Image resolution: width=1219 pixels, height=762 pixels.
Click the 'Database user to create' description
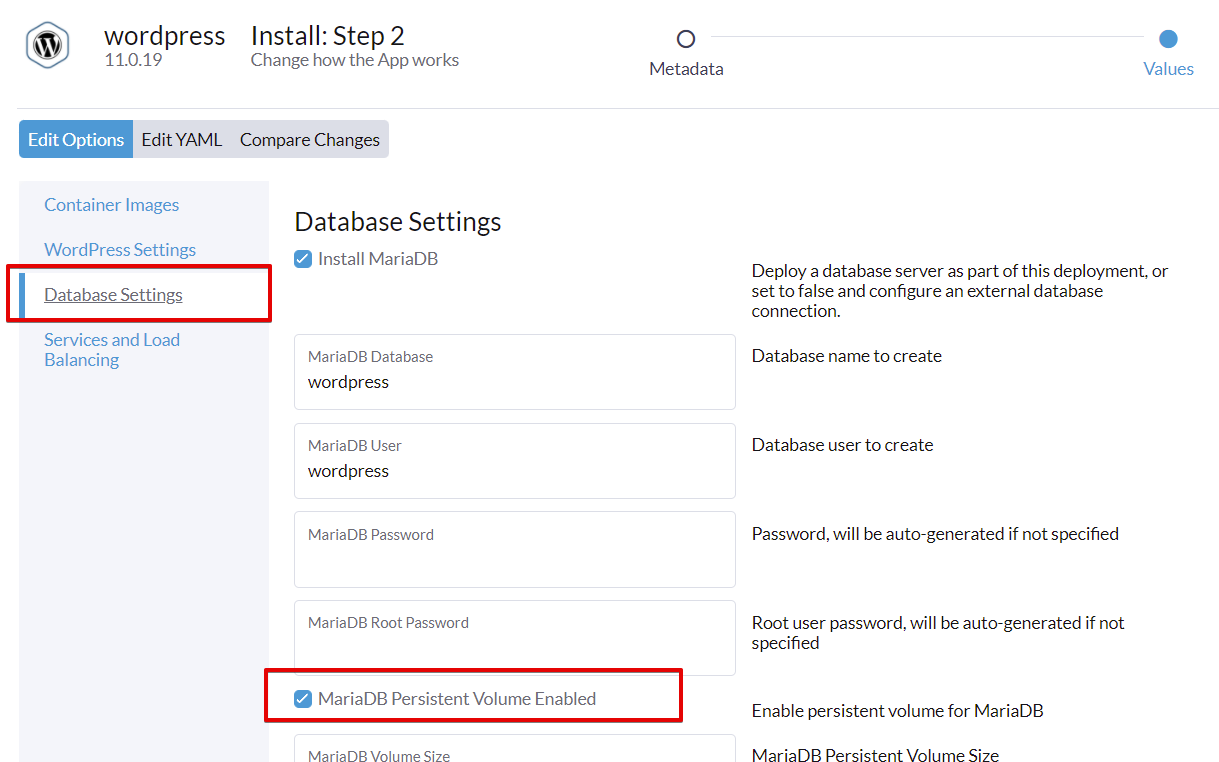click(x=842, y=445)
